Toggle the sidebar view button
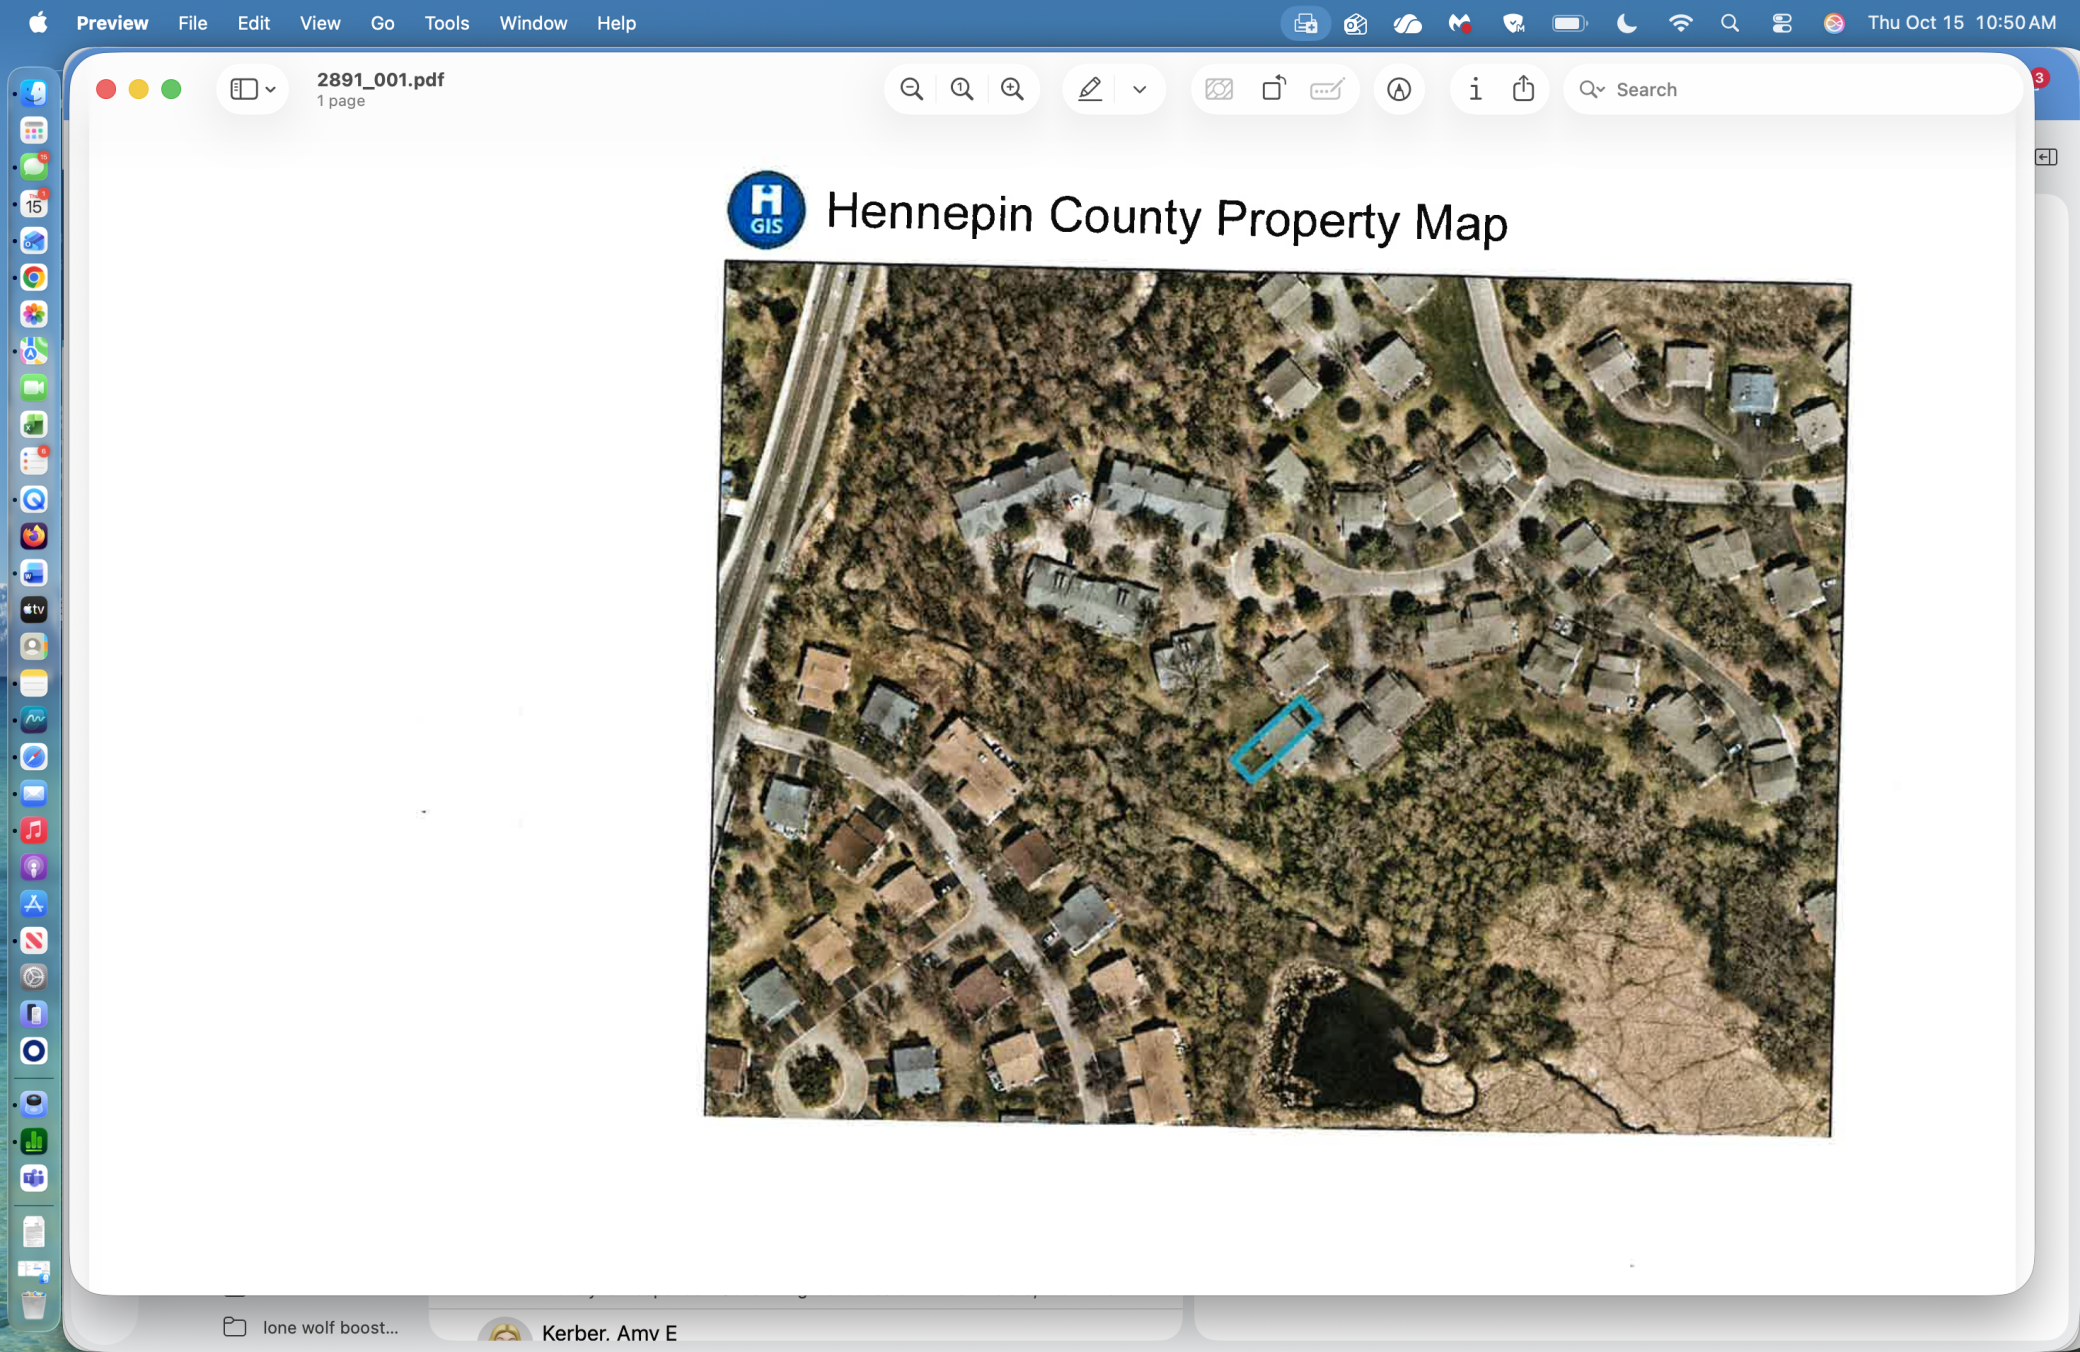 tap(243, 89)
